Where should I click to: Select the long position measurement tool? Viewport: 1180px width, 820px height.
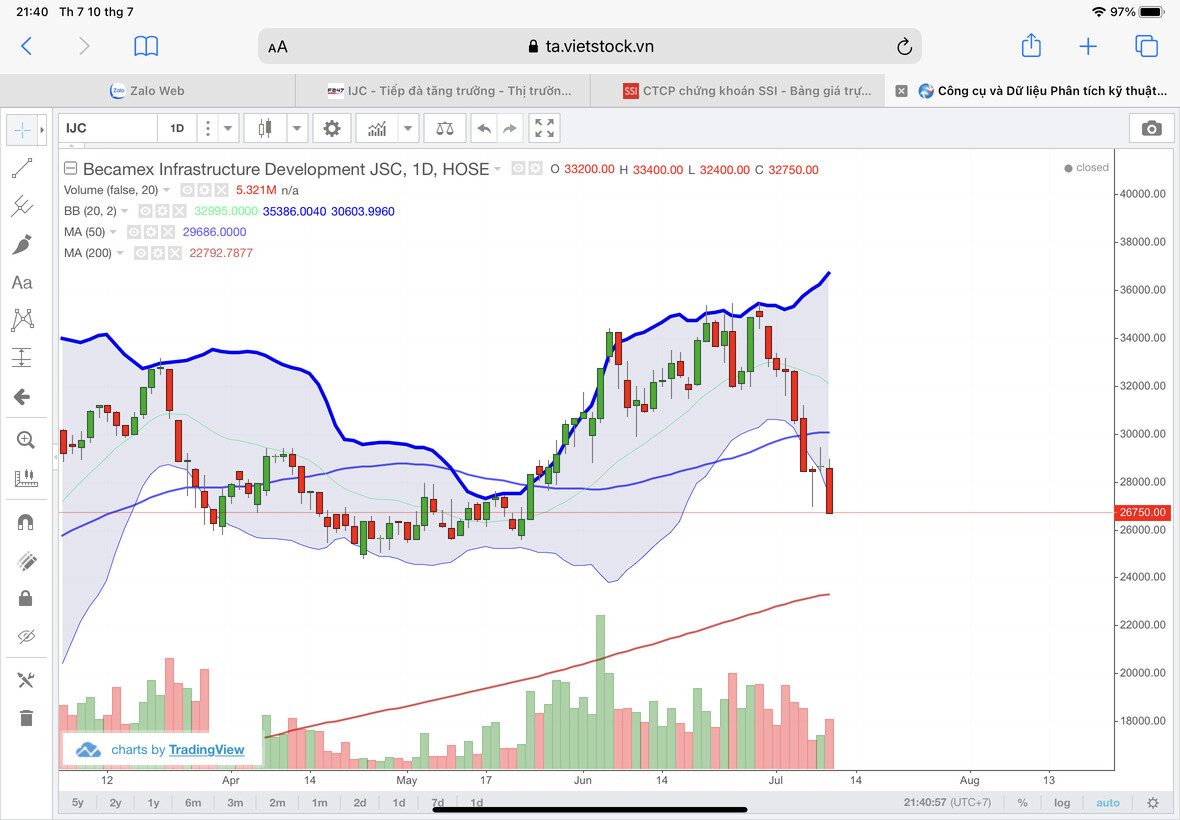click(23, 357)
